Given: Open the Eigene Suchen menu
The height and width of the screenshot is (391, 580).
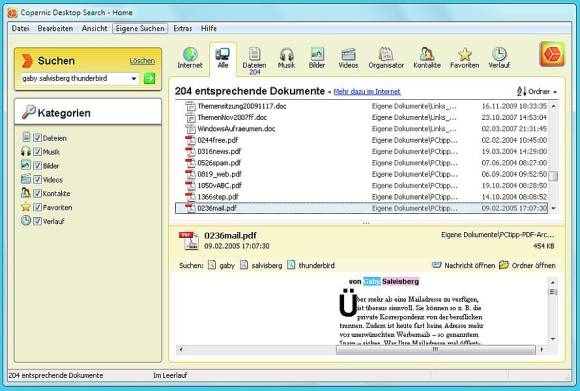Looking at the screenshot, I should click(140, 28).
